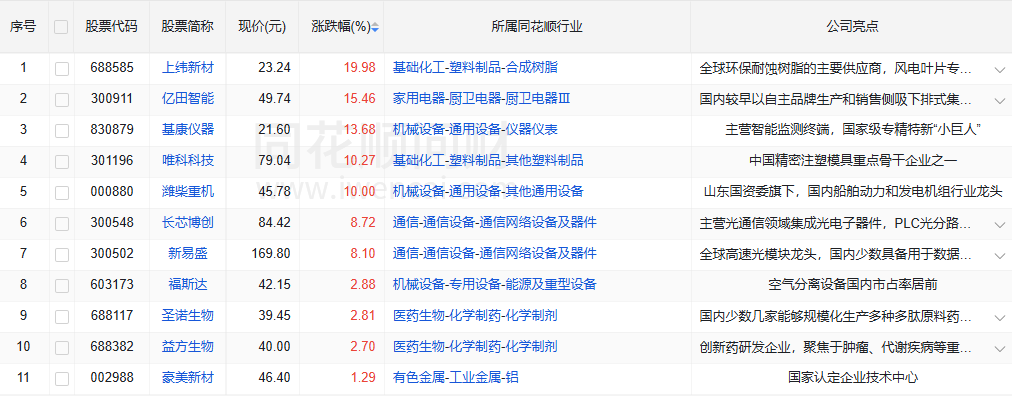The width and height of the screenshot is (1012, 396).
Task: Expand the 新易盛 highlight chevron
Action: coord(1000,255)
